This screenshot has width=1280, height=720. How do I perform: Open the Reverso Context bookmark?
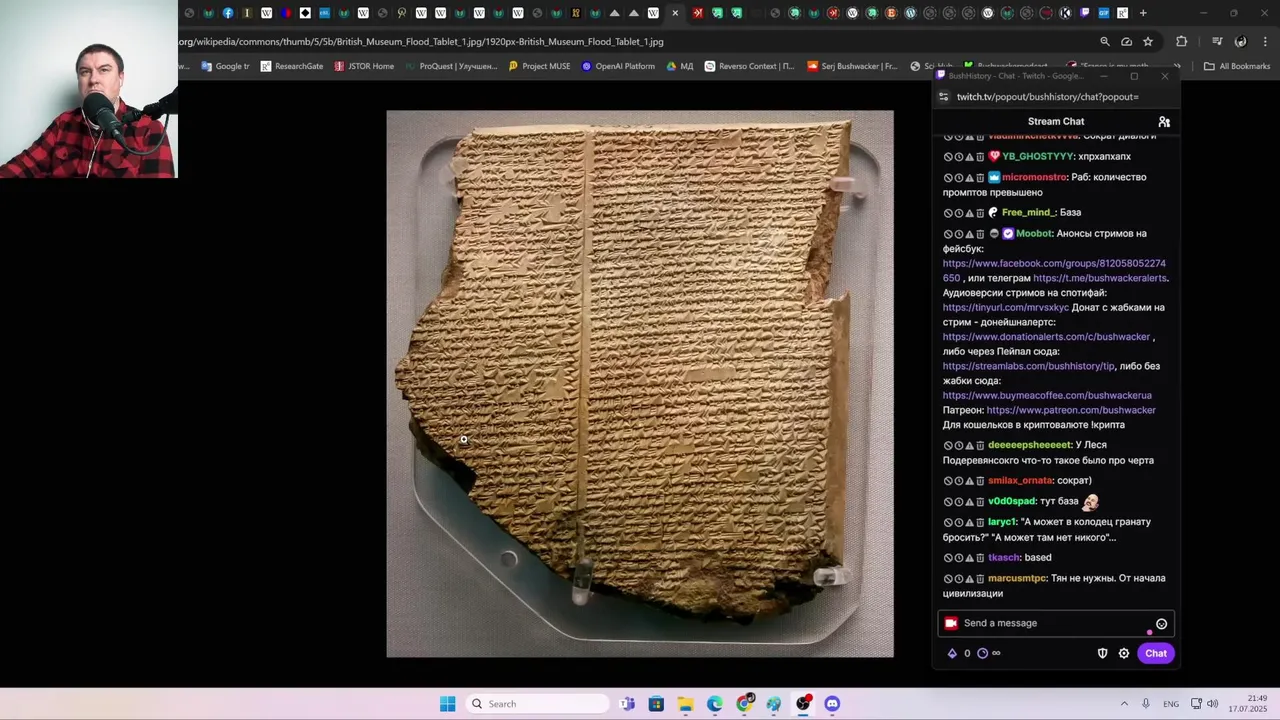[749, 66]
